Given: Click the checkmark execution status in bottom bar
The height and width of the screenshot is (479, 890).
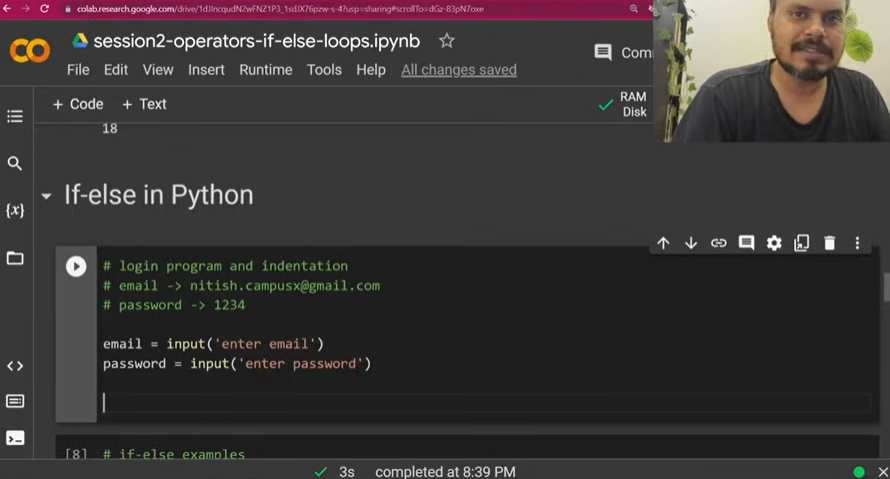Looking at the screenshot, I should pos(321,472).
